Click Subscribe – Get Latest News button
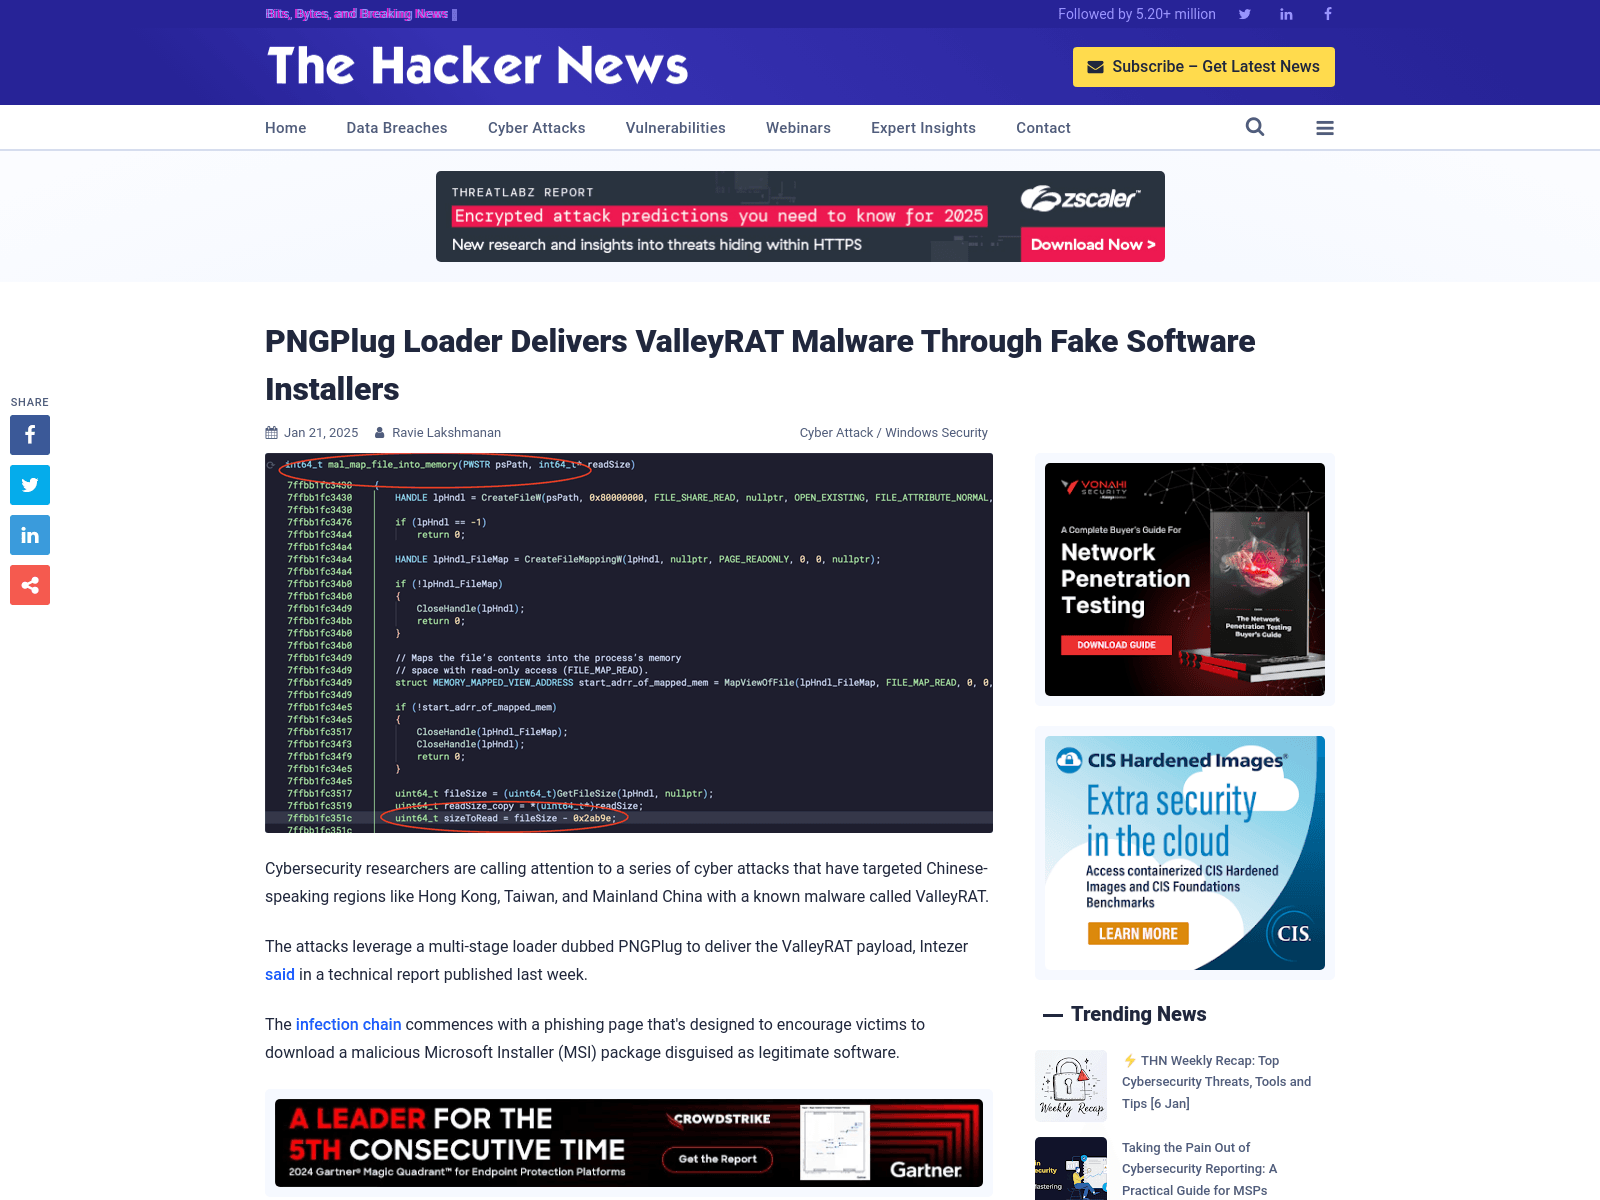Screen dimensions: 1600x1200 (x=1204, y=67)
